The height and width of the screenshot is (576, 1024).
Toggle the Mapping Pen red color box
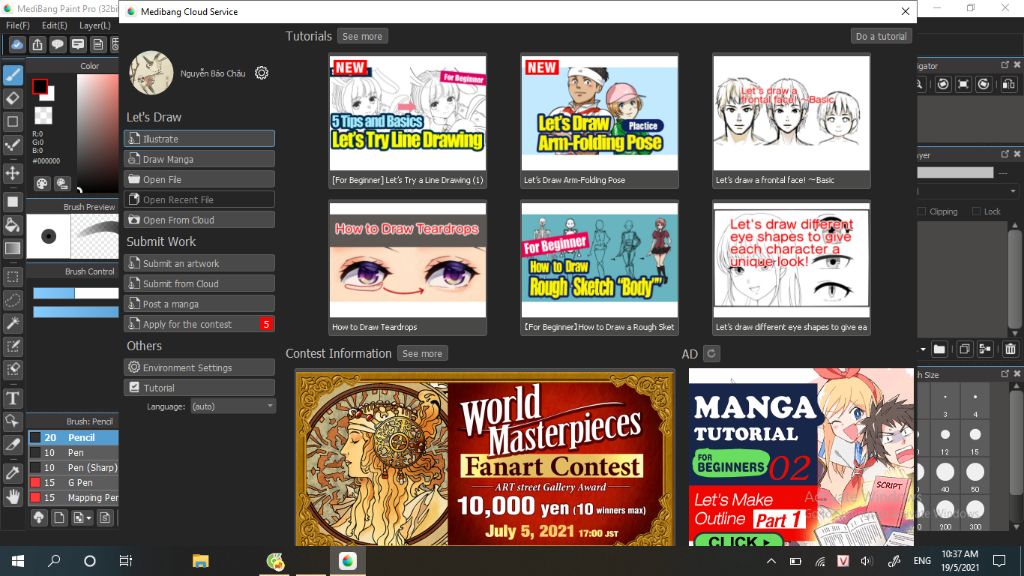click(x=35, y=498)
